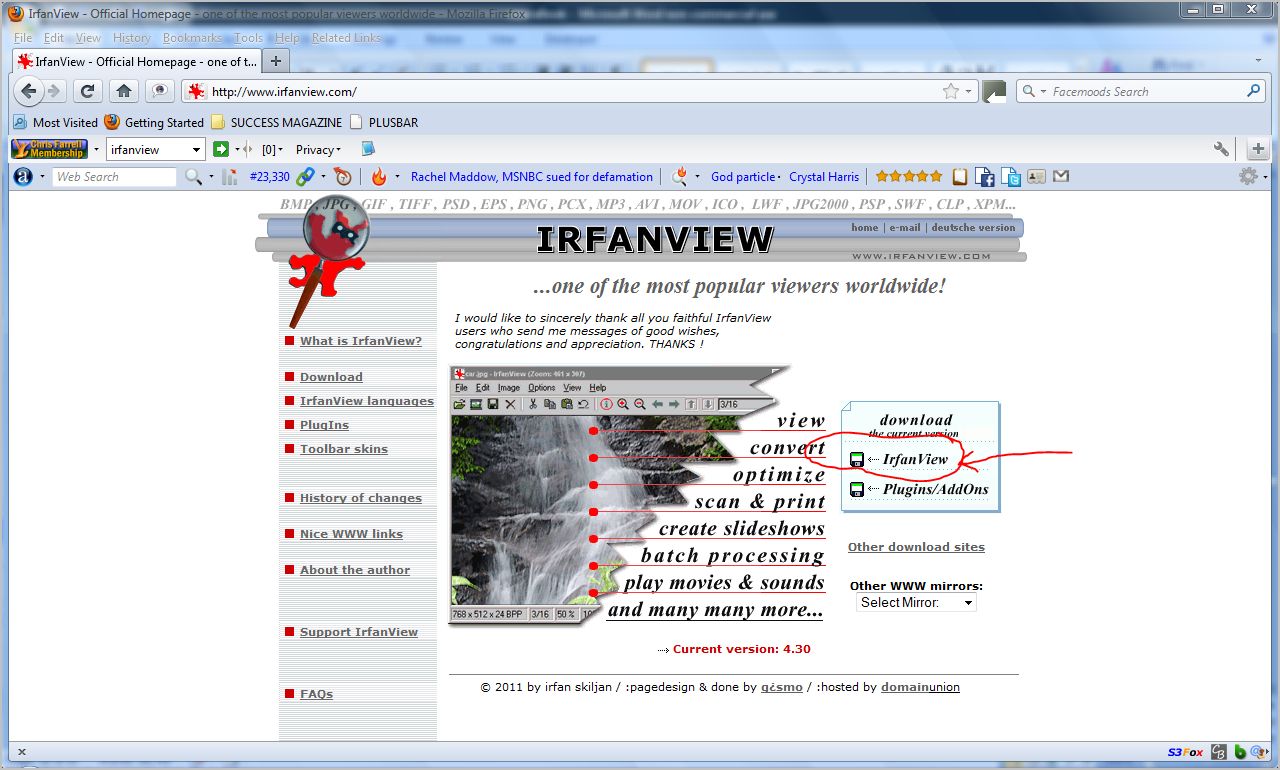
Task: Expand the irfanview toolbar combo box
Action: click(196, 150)
